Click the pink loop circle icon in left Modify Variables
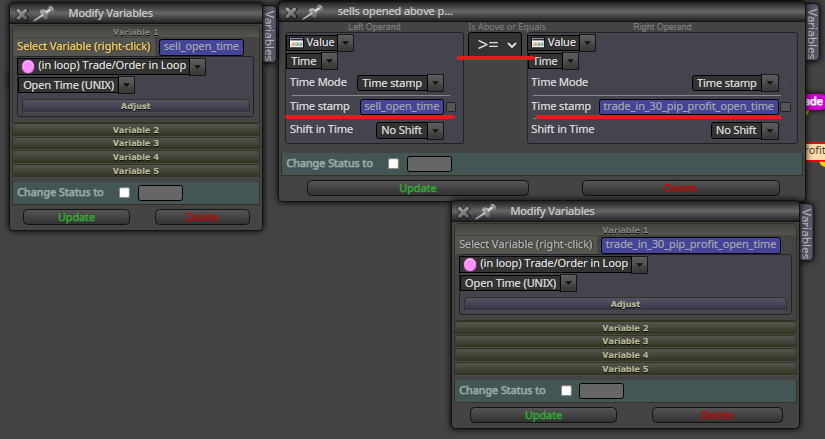This screenshot has height=439, width=825. click(x=28, y=66)
